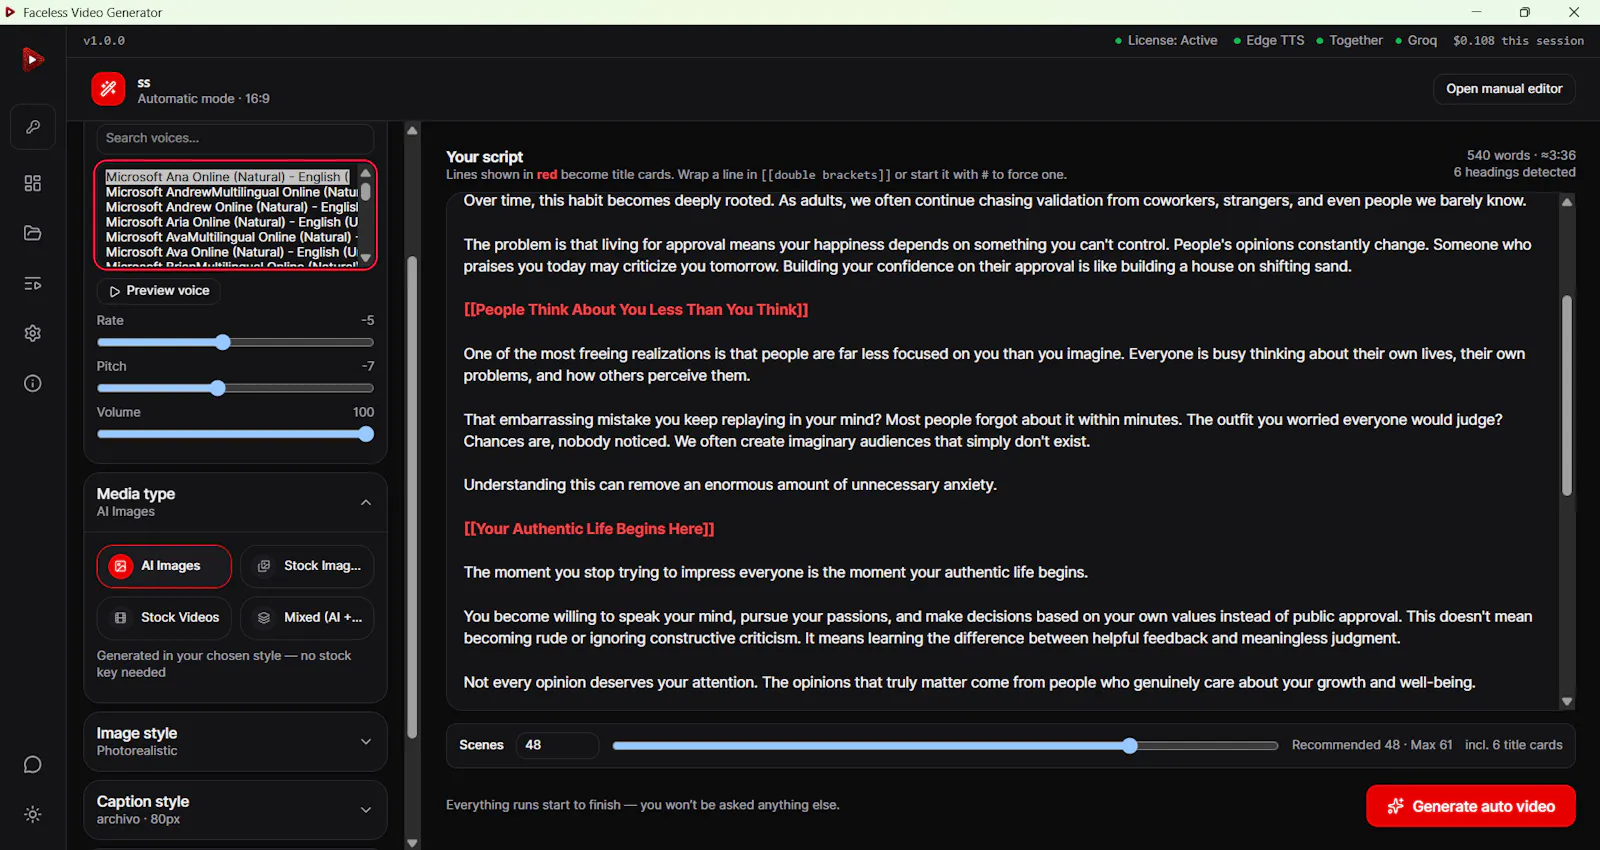Image resolution: width=1600 pixels, height=850 pixels.
Task: Click Generate auto video button
Action: pos(1471,806)
